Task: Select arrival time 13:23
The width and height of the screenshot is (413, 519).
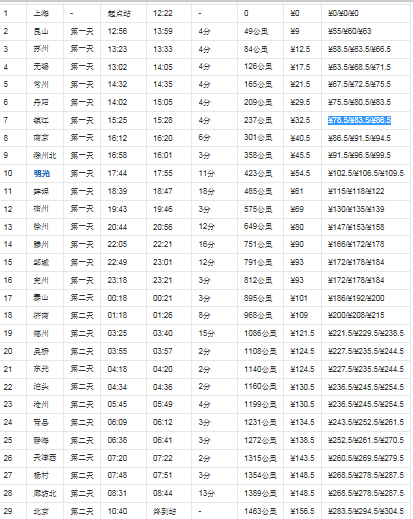Action: [x=117, y=49]
